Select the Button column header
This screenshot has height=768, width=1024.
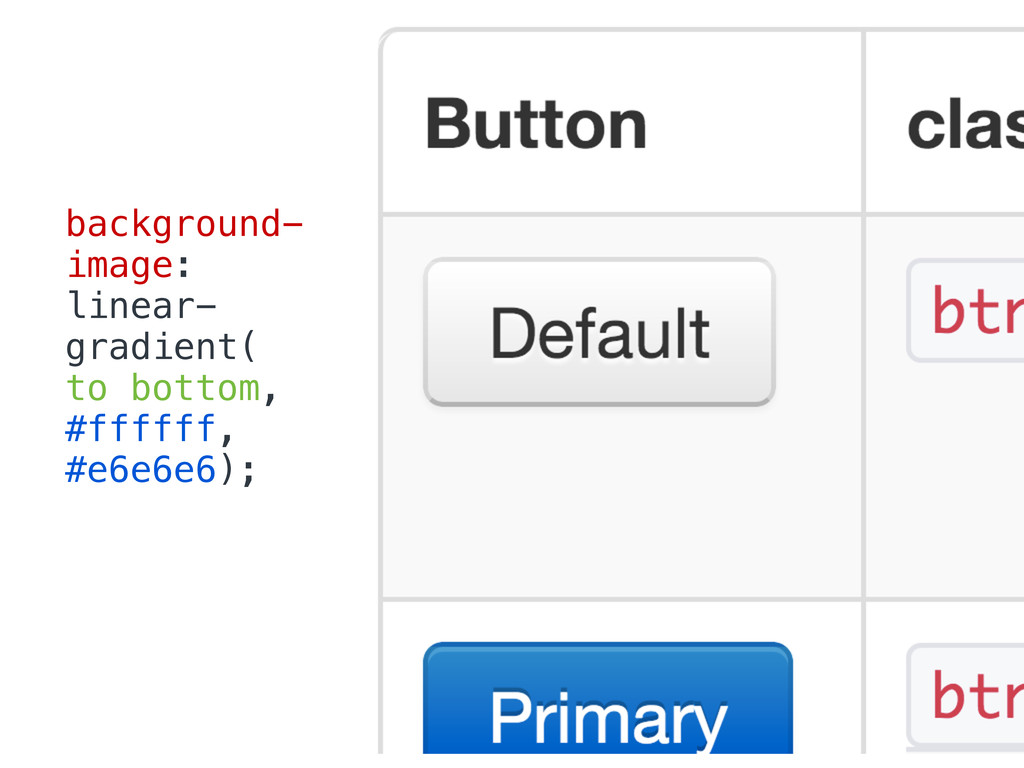pyautogui.click(x=536, y=124)
